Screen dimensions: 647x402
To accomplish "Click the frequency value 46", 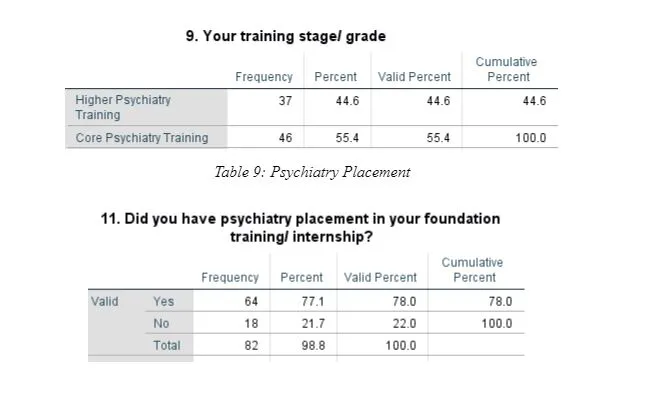I will (285, 138).
